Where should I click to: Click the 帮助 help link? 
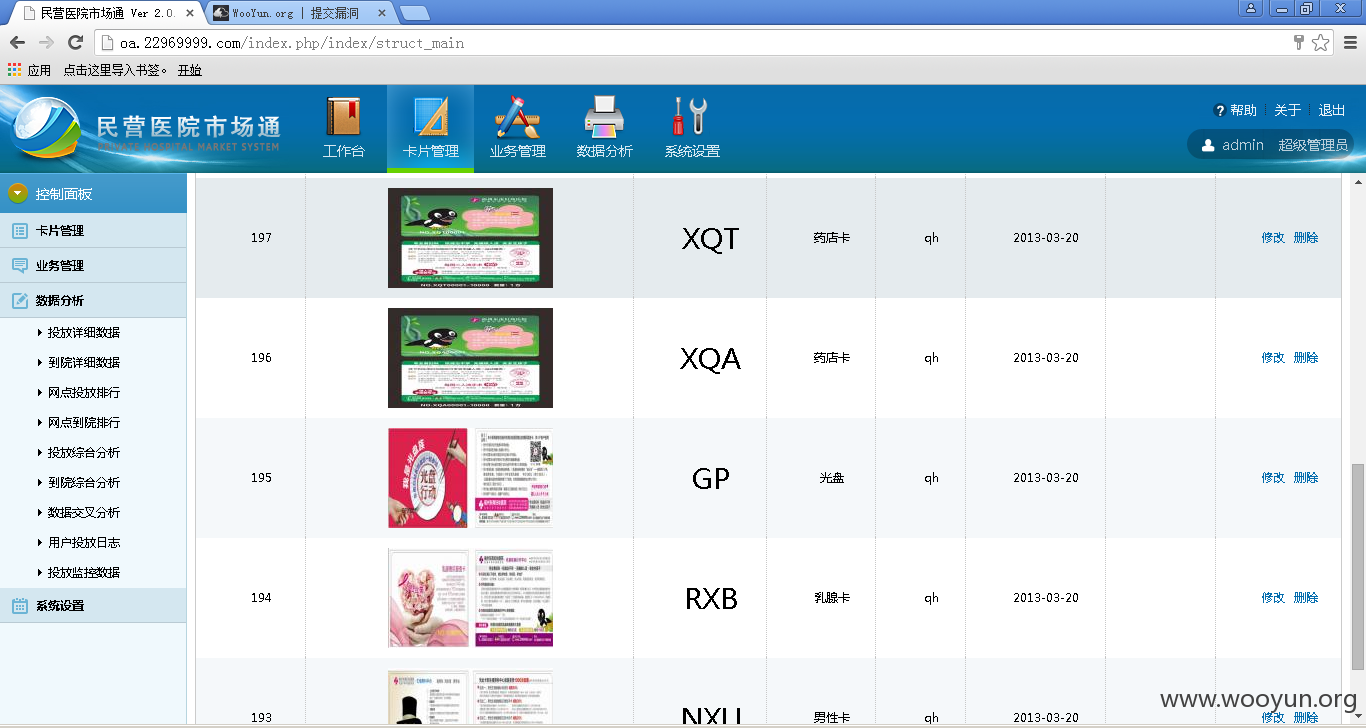[x=1243, y=110]
